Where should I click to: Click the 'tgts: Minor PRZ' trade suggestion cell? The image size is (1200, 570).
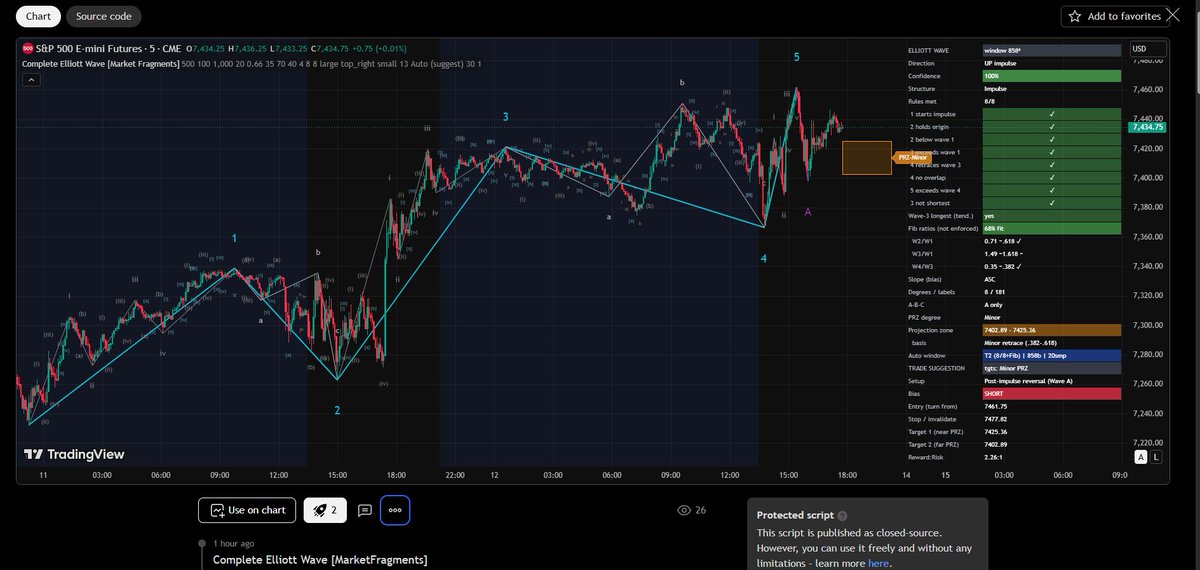click(1051, 368)
